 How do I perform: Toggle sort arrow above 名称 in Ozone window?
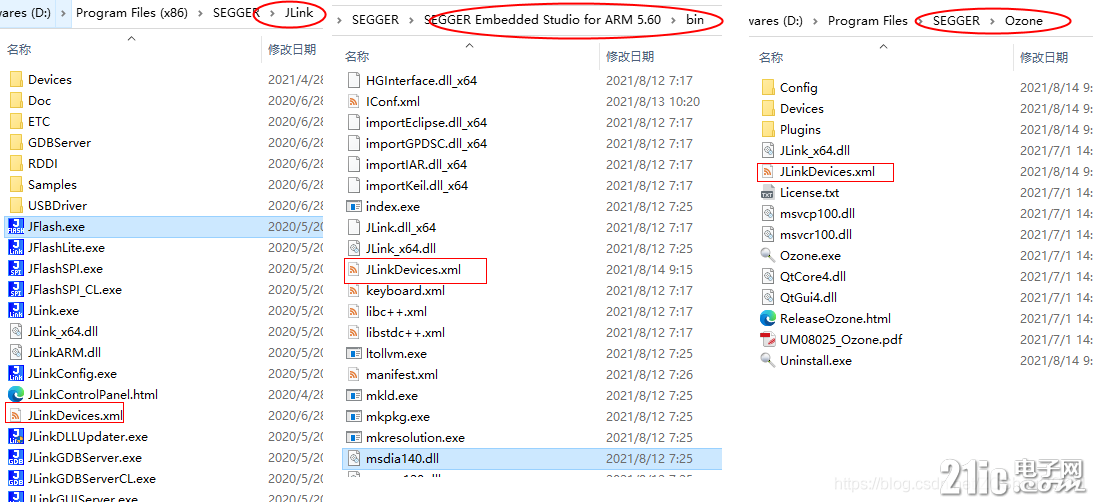pyautogui.click(x=883, y=46)
